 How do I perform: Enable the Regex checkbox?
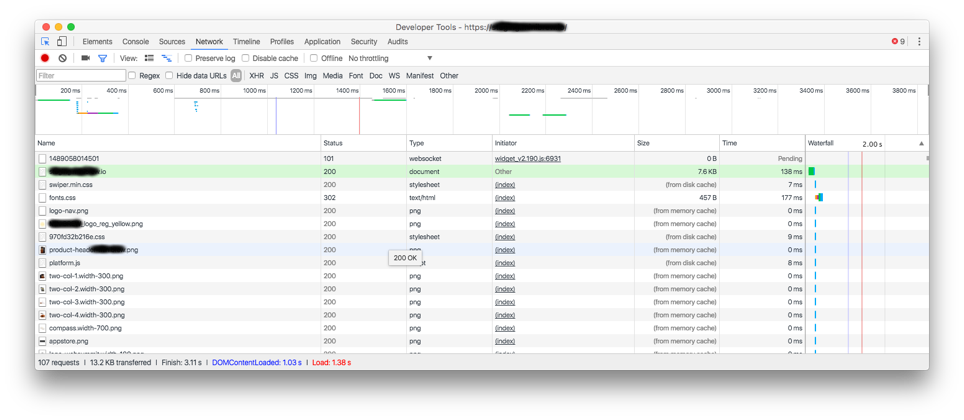(x=132, y=76)
